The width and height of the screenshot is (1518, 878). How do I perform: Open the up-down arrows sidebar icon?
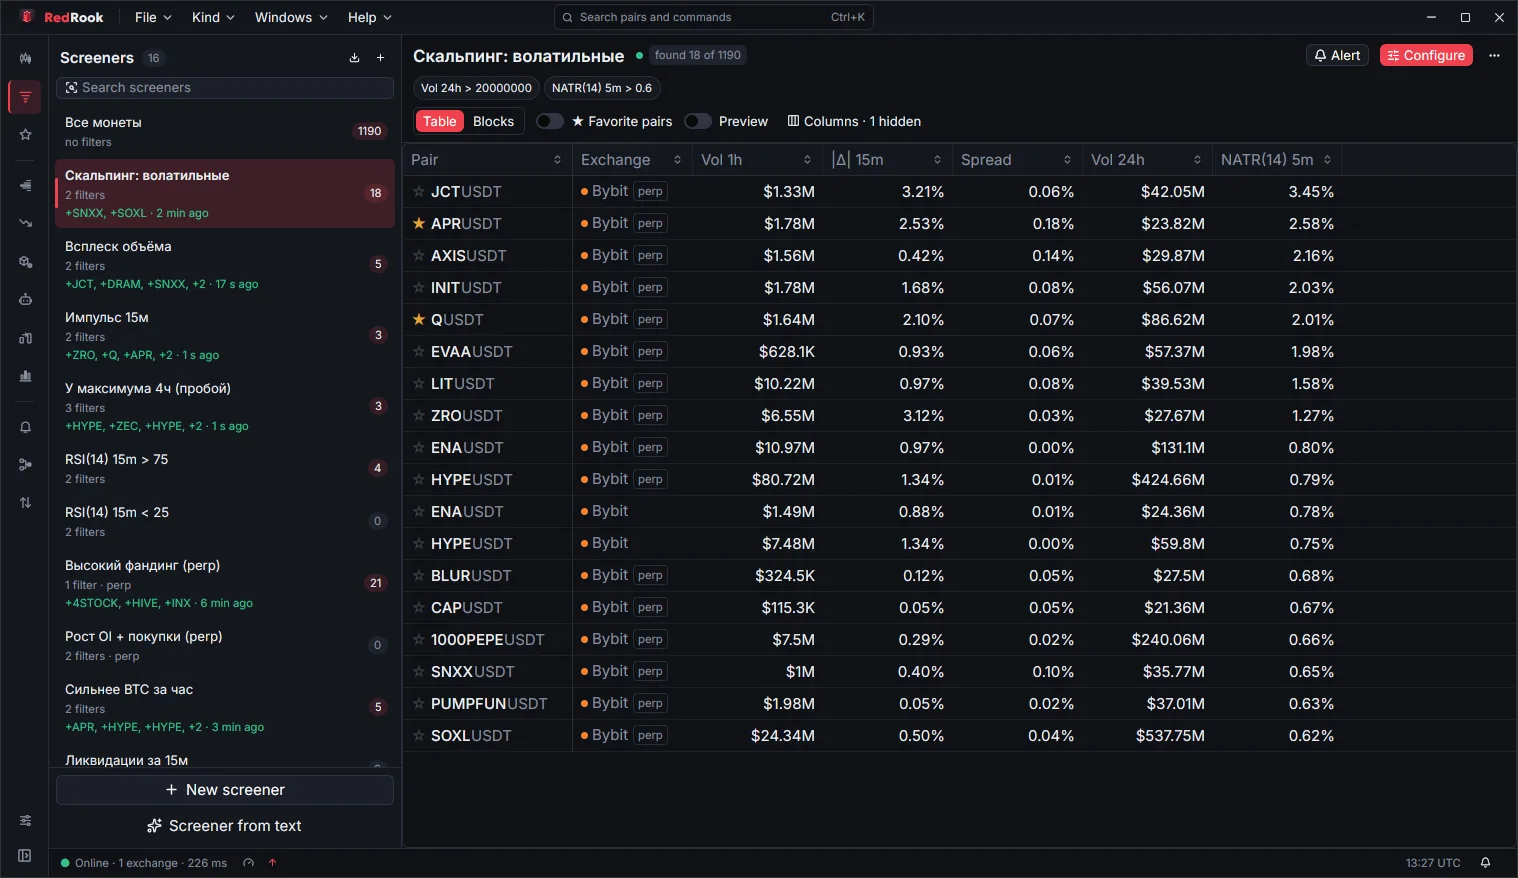coord(25,502)
